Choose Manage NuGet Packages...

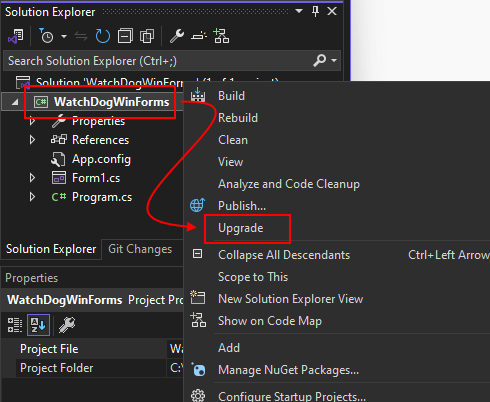288,370
